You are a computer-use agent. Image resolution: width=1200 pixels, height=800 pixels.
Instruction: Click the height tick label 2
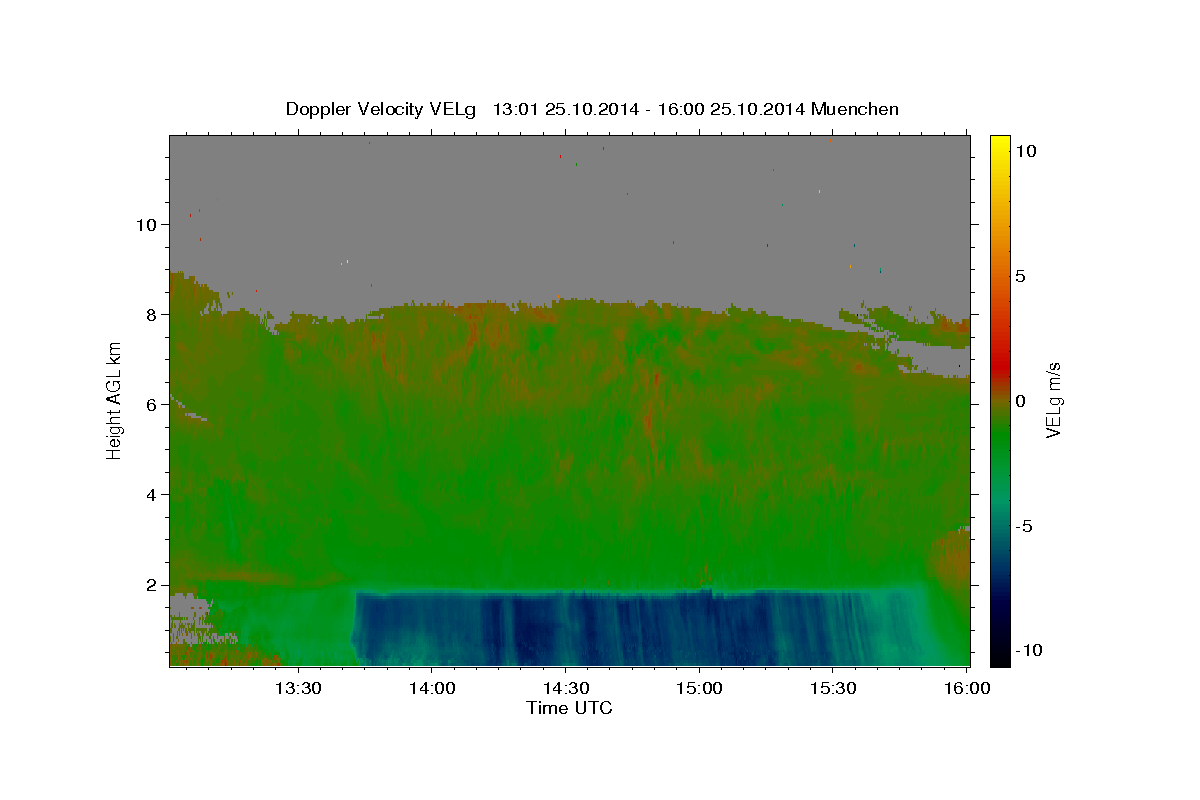coord(150,585)
